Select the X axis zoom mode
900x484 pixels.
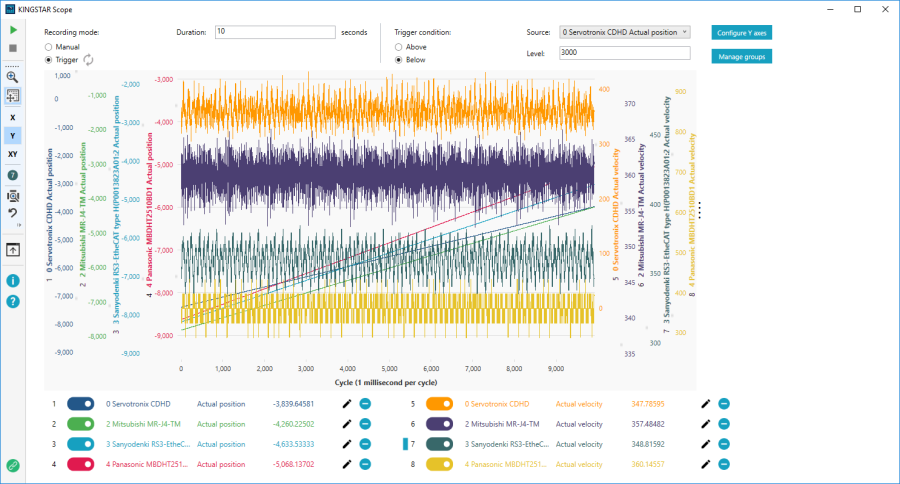pos(13,117)
